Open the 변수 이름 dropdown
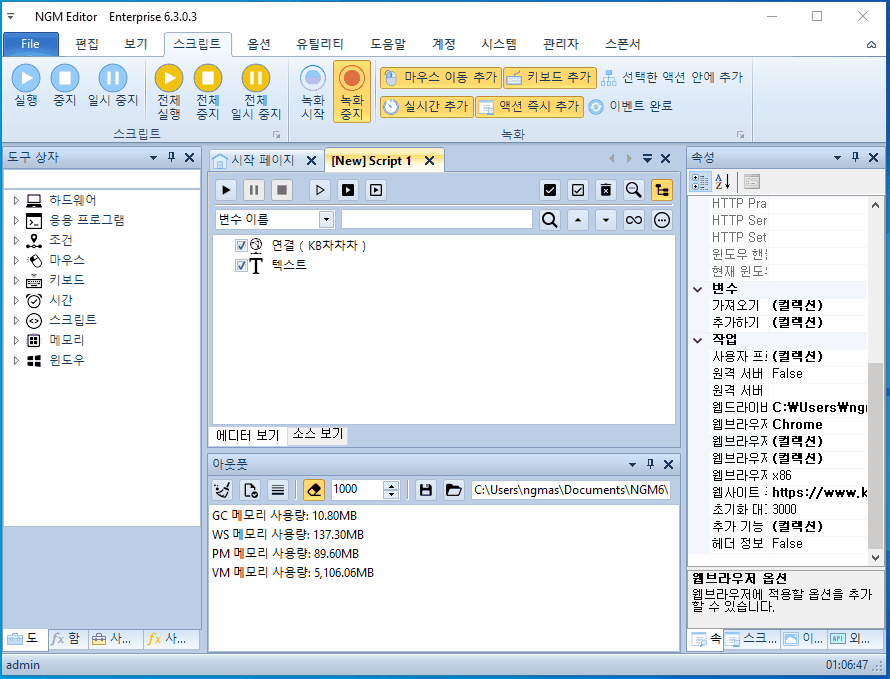The width and height of the screenshot is (890, 679). [326, 220]
